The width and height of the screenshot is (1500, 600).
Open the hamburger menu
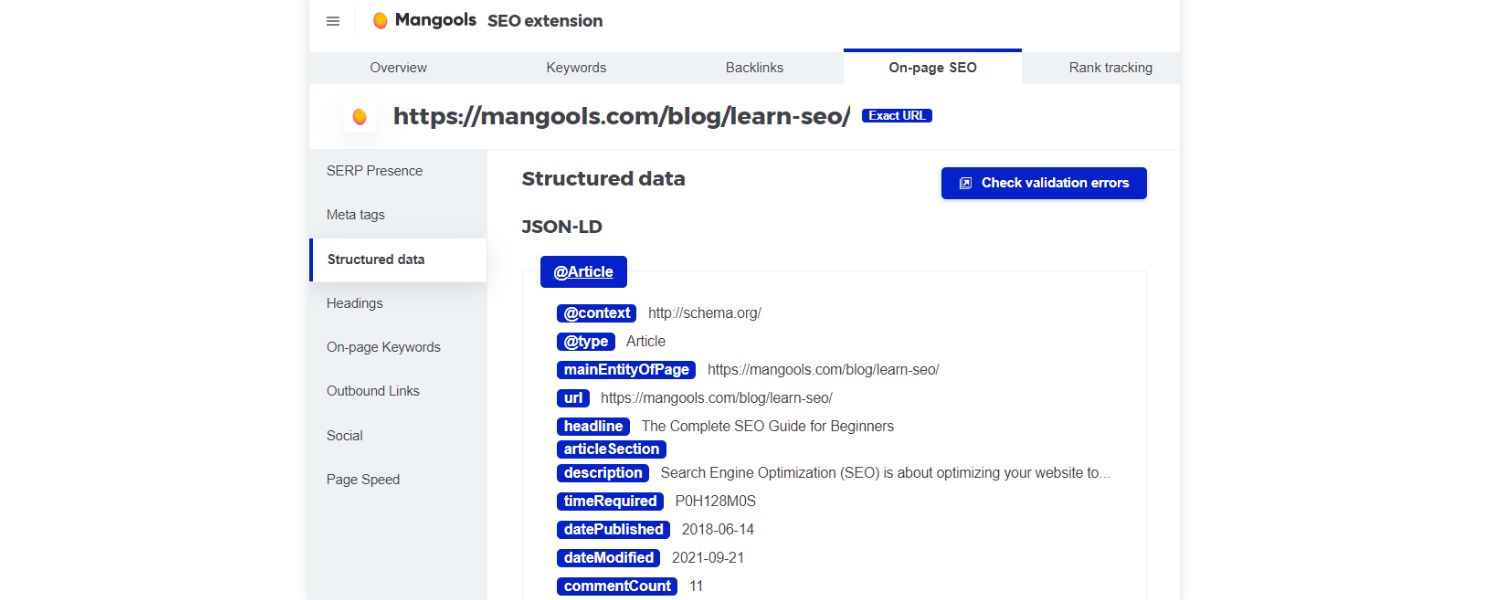[333, 20]
